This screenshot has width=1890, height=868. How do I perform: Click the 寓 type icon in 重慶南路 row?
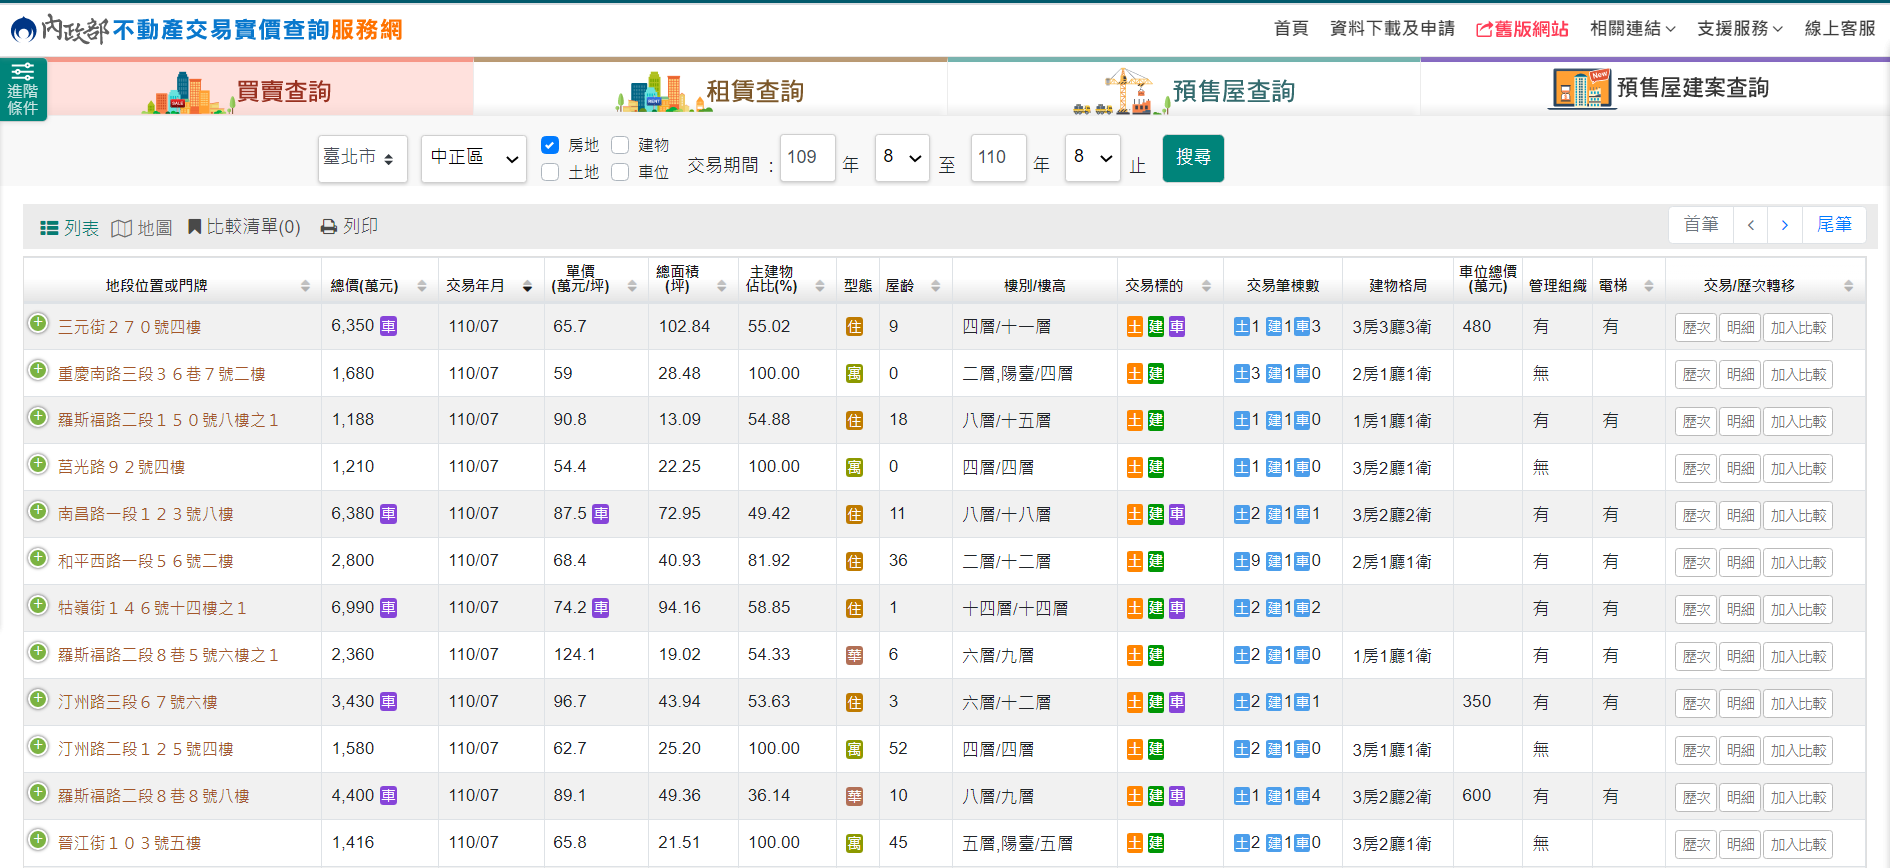(x=854, y=374)
